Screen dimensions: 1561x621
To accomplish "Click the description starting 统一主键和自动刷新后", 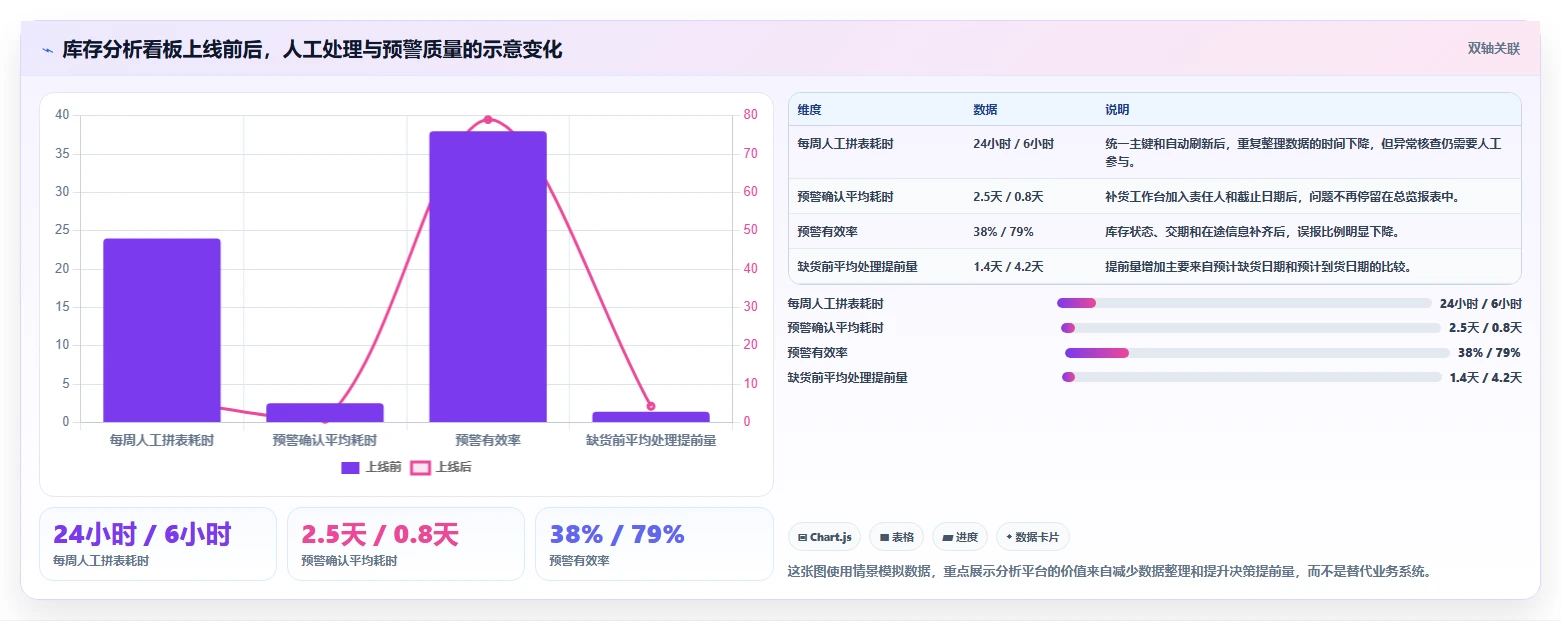I will (1304, 152).
